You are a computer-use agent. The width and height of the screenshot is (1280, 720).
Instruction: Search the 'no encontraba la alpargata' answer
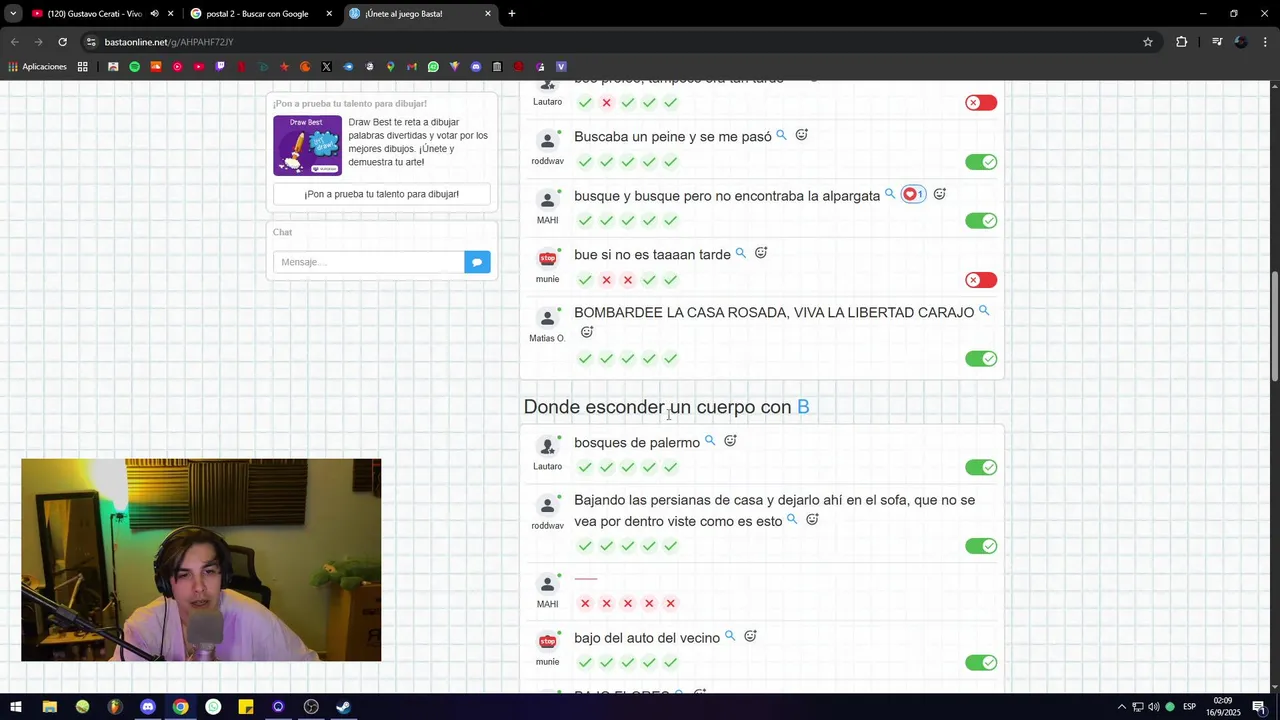tap(890, 194)
